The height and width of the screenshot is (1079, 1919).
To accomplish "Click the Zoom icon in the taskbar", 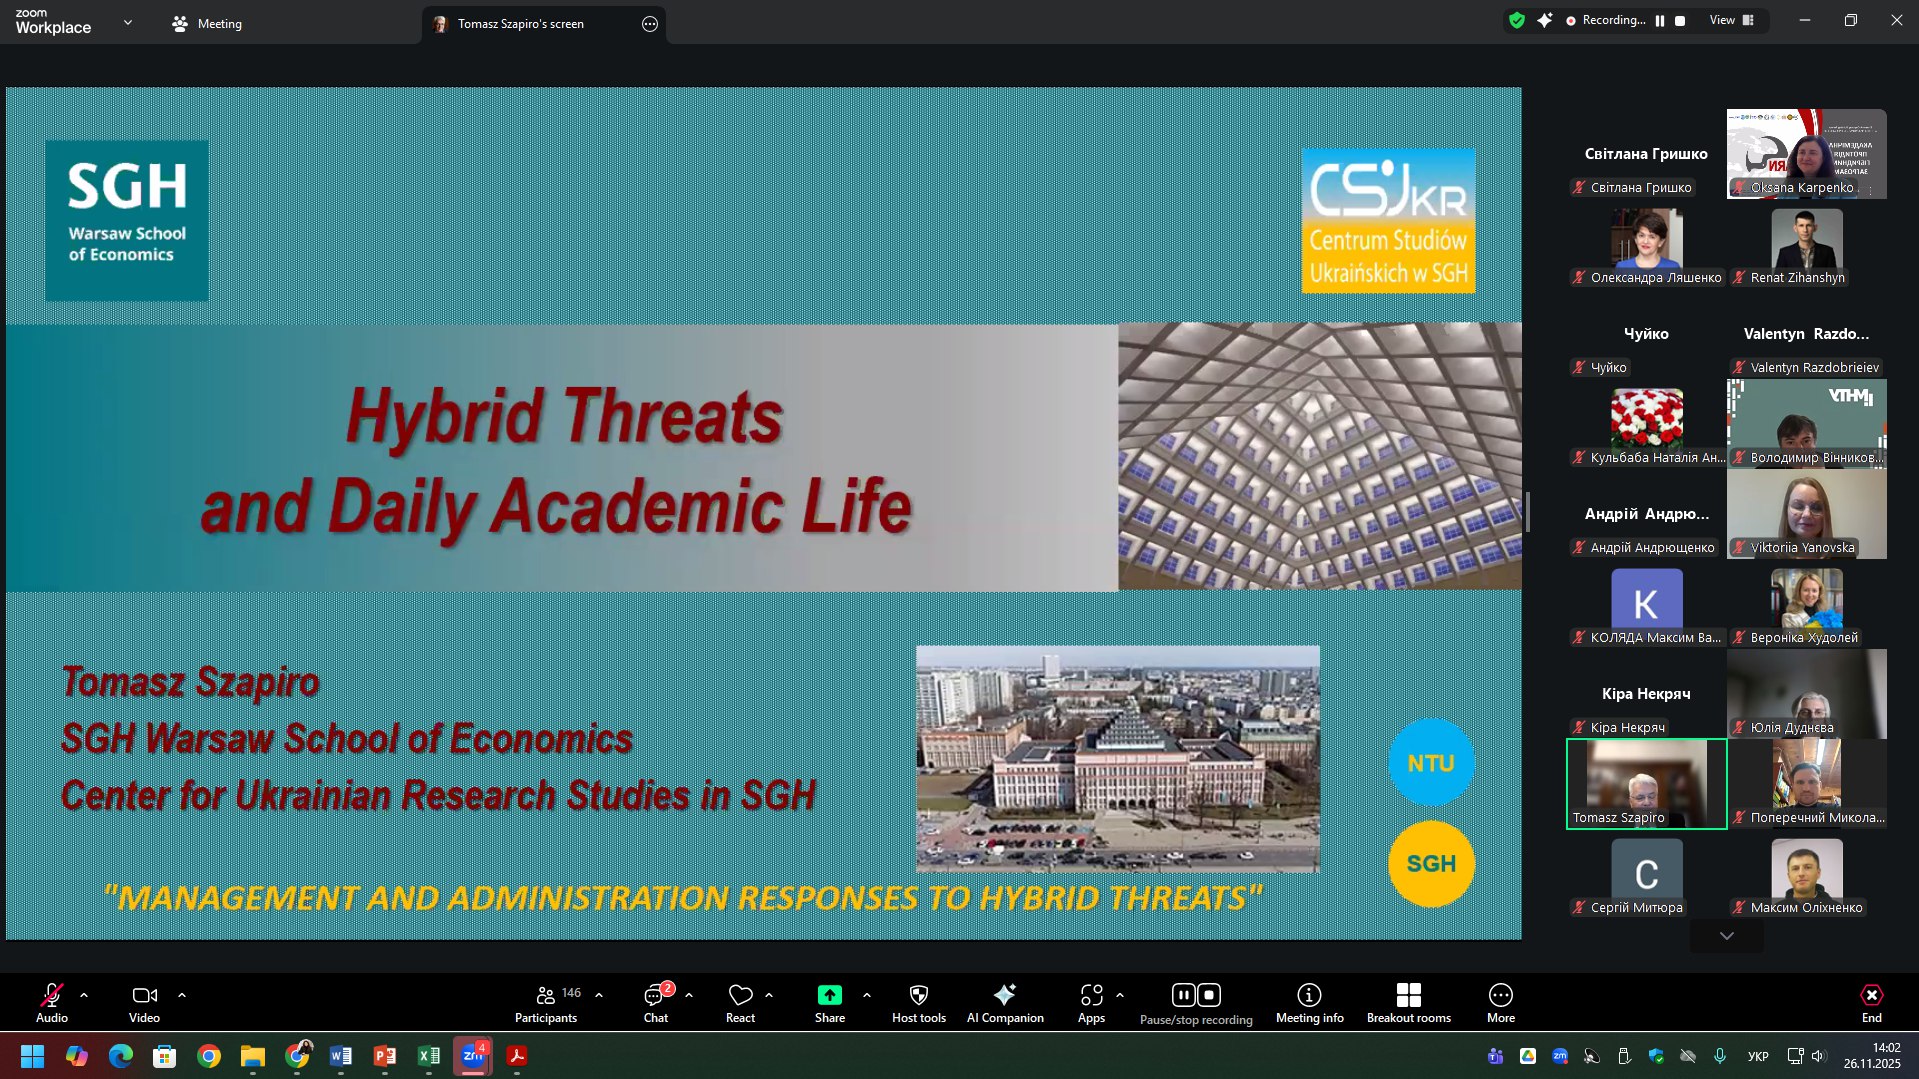I will (x=473, y=1056).
